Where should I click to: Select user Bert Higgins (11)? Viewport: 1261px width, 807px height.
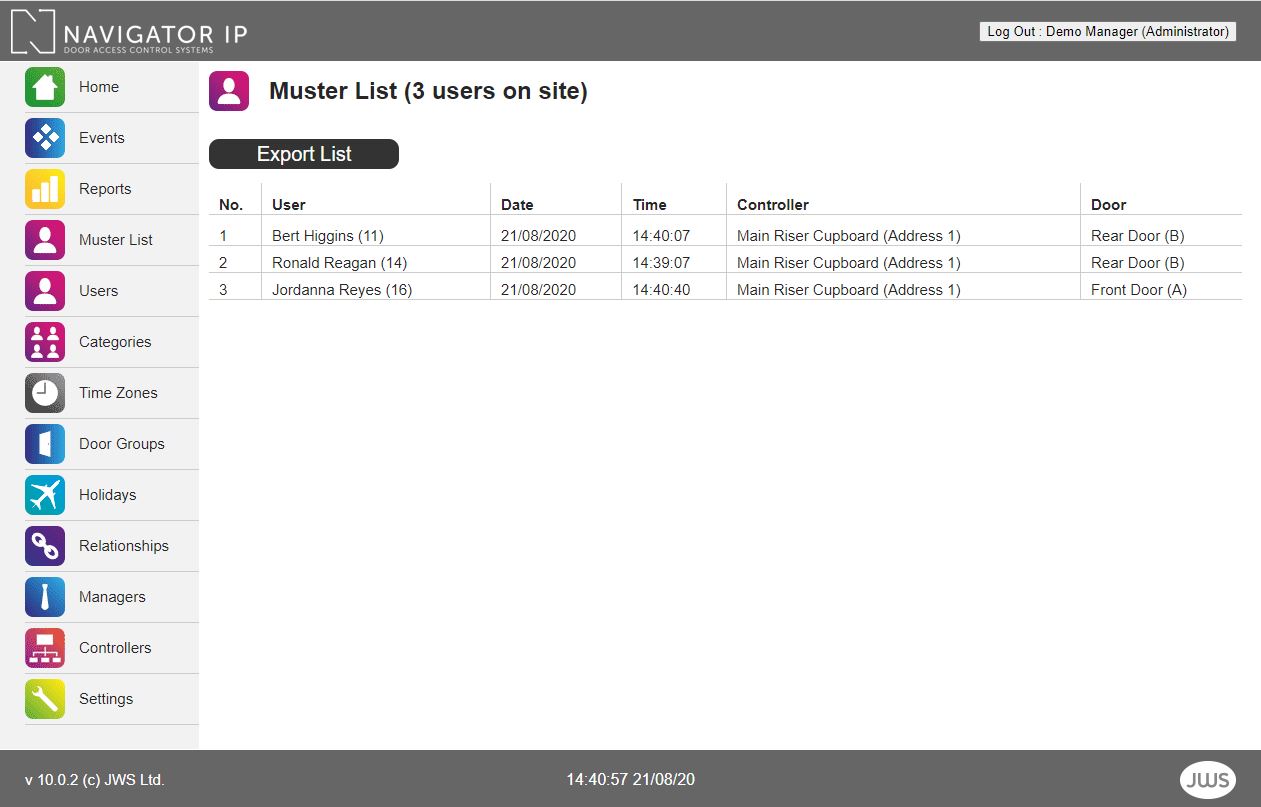click(328, 236)
